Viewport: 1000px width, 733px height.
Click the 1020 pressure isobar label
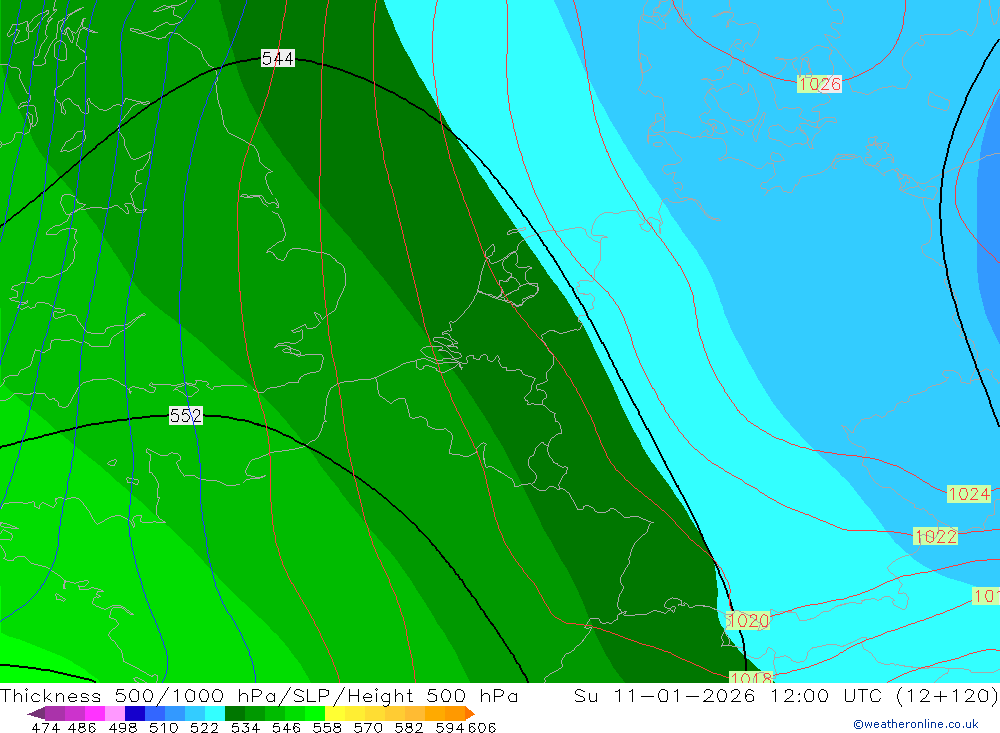pos(748,621)
